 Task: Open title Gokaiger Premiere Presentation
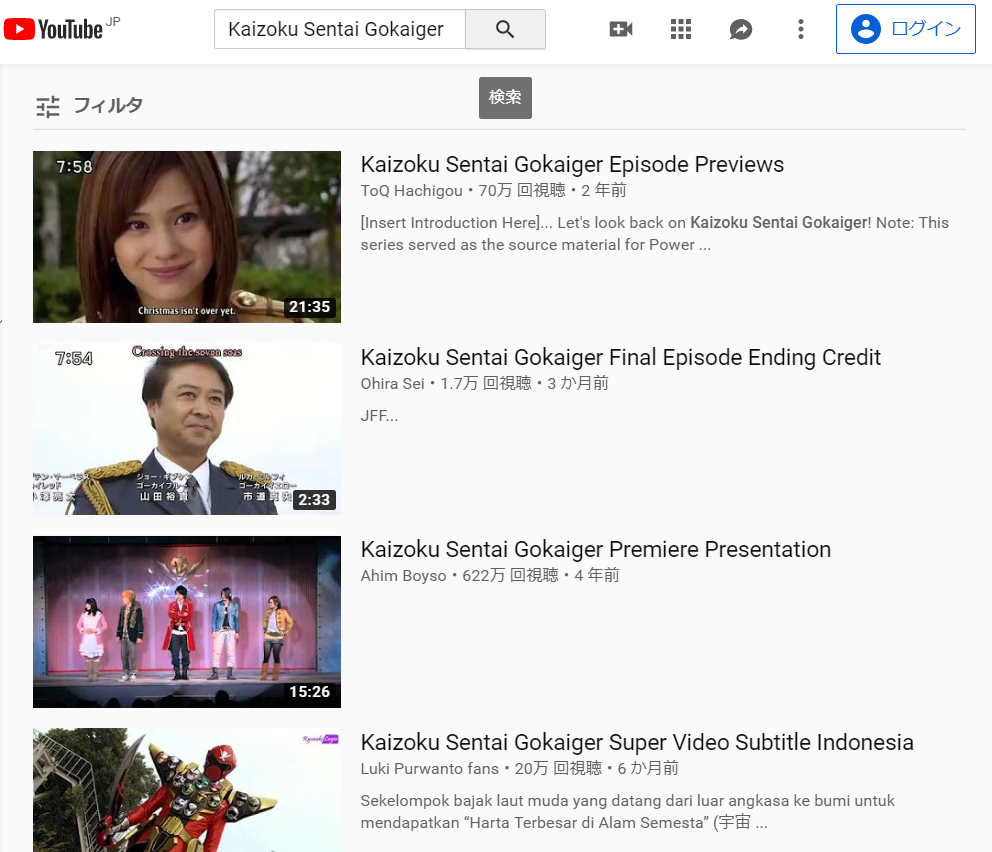pyautogui.click(x=595, y=550)
